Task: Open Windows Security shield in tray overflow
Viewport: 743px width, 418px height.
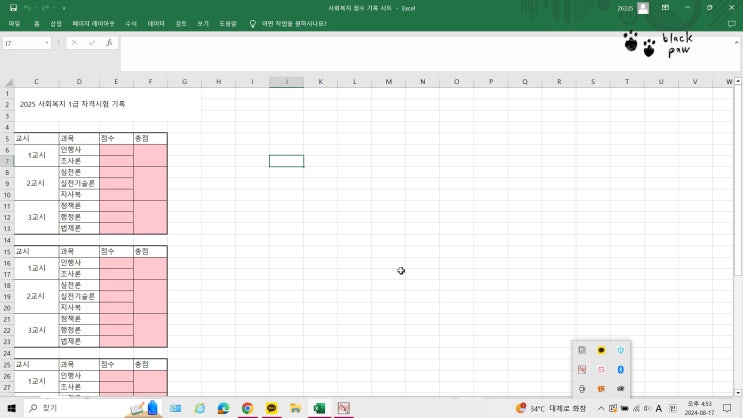Action: (x=621, y=350)
